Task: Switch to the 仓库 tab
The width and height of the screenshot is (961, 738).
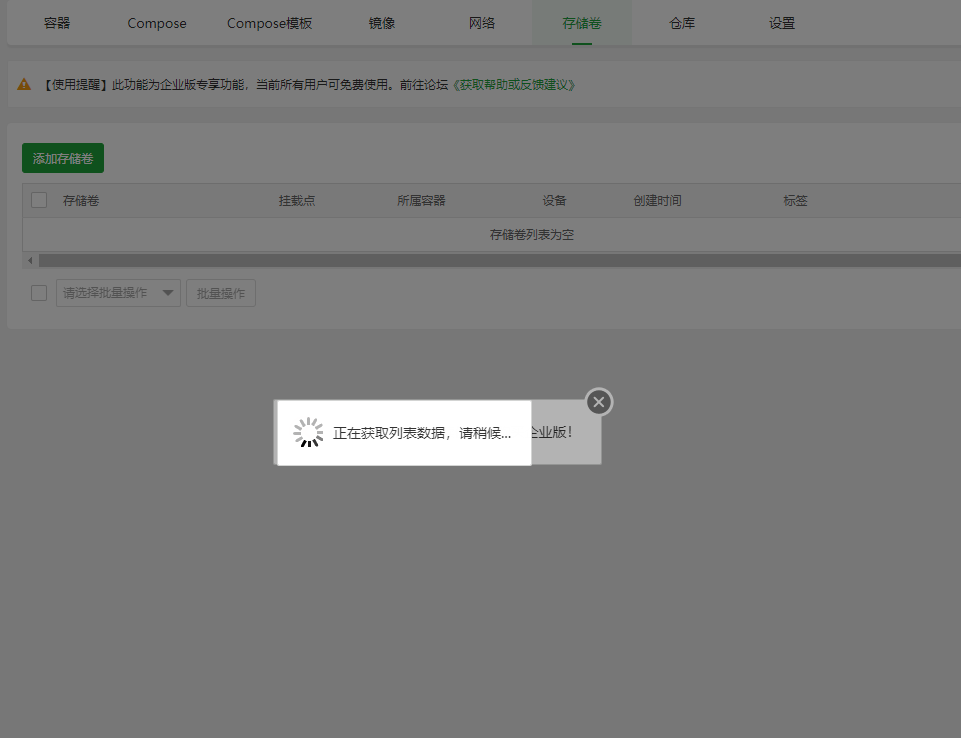Action: 681,22
